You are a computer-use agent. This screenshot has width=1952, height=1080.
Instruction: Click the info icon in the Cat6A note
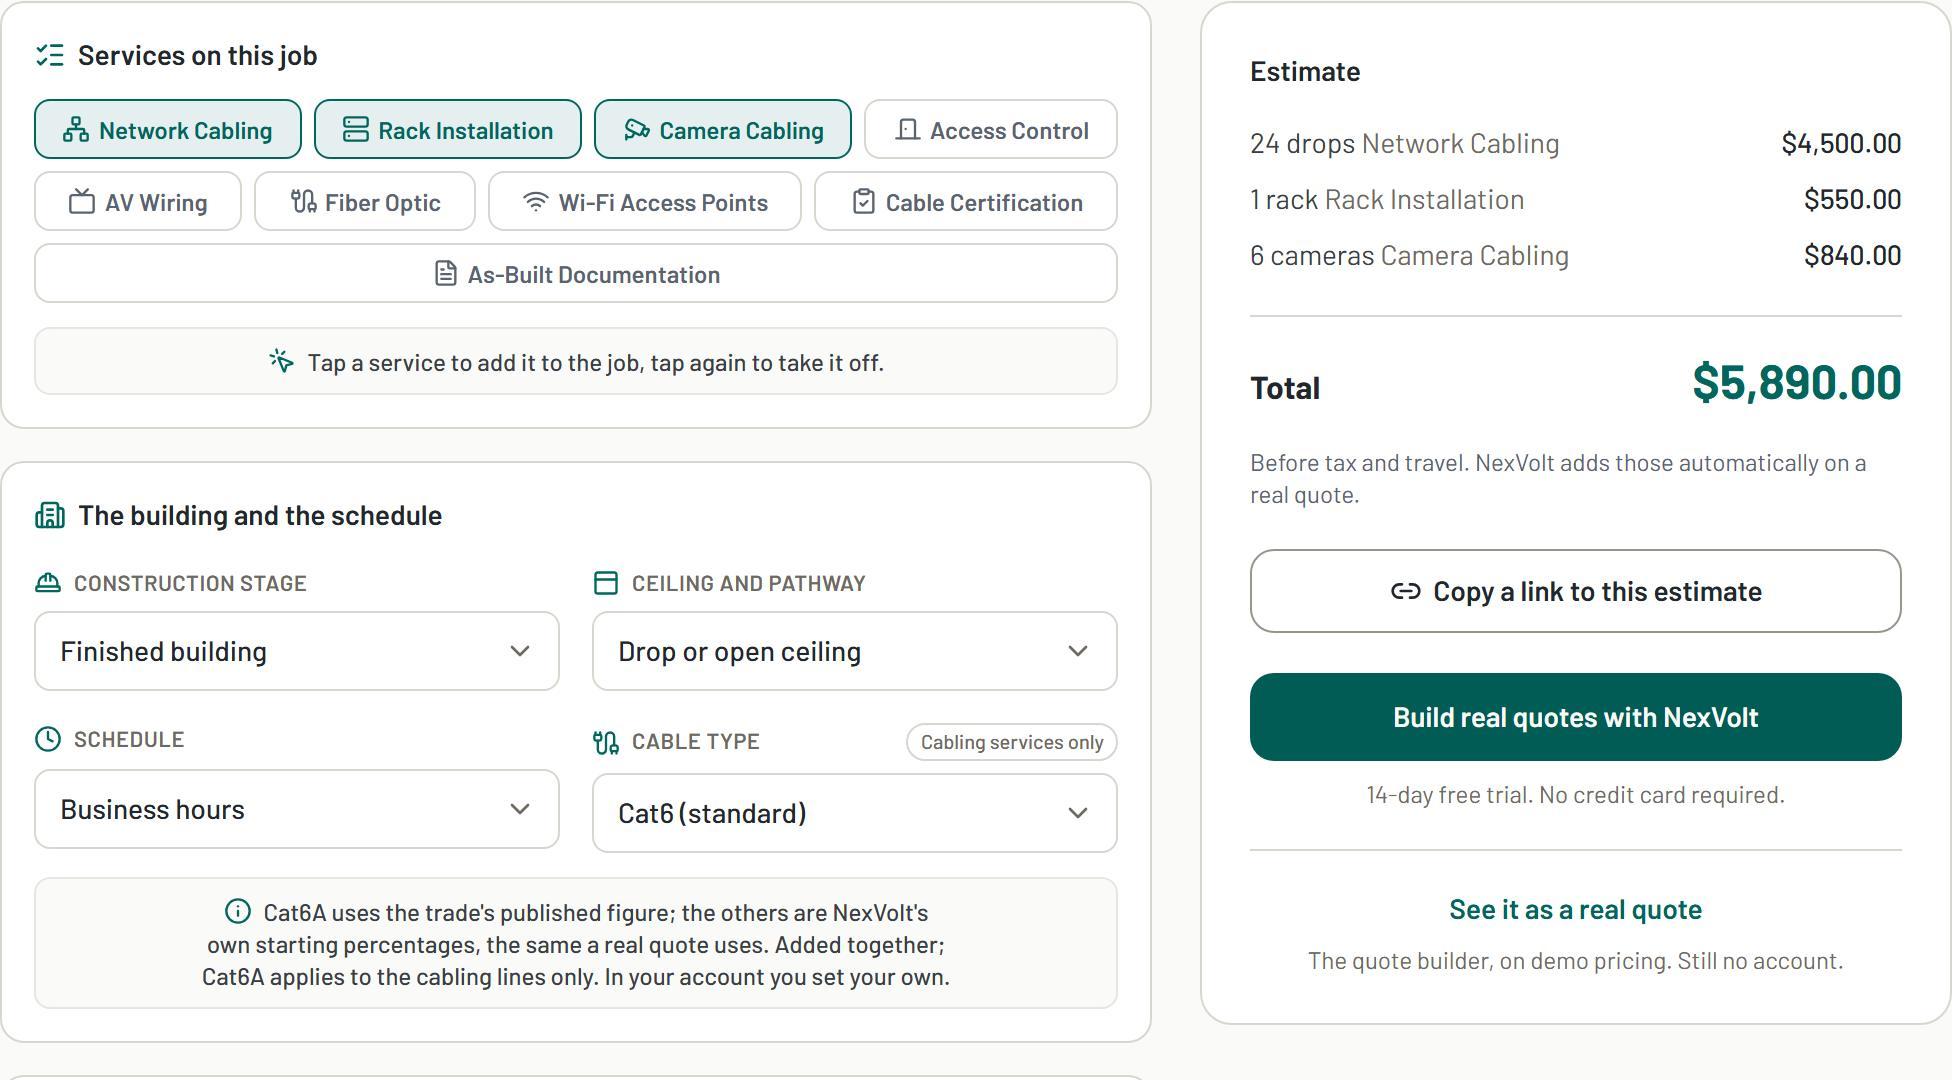click(x=238, y=912)
